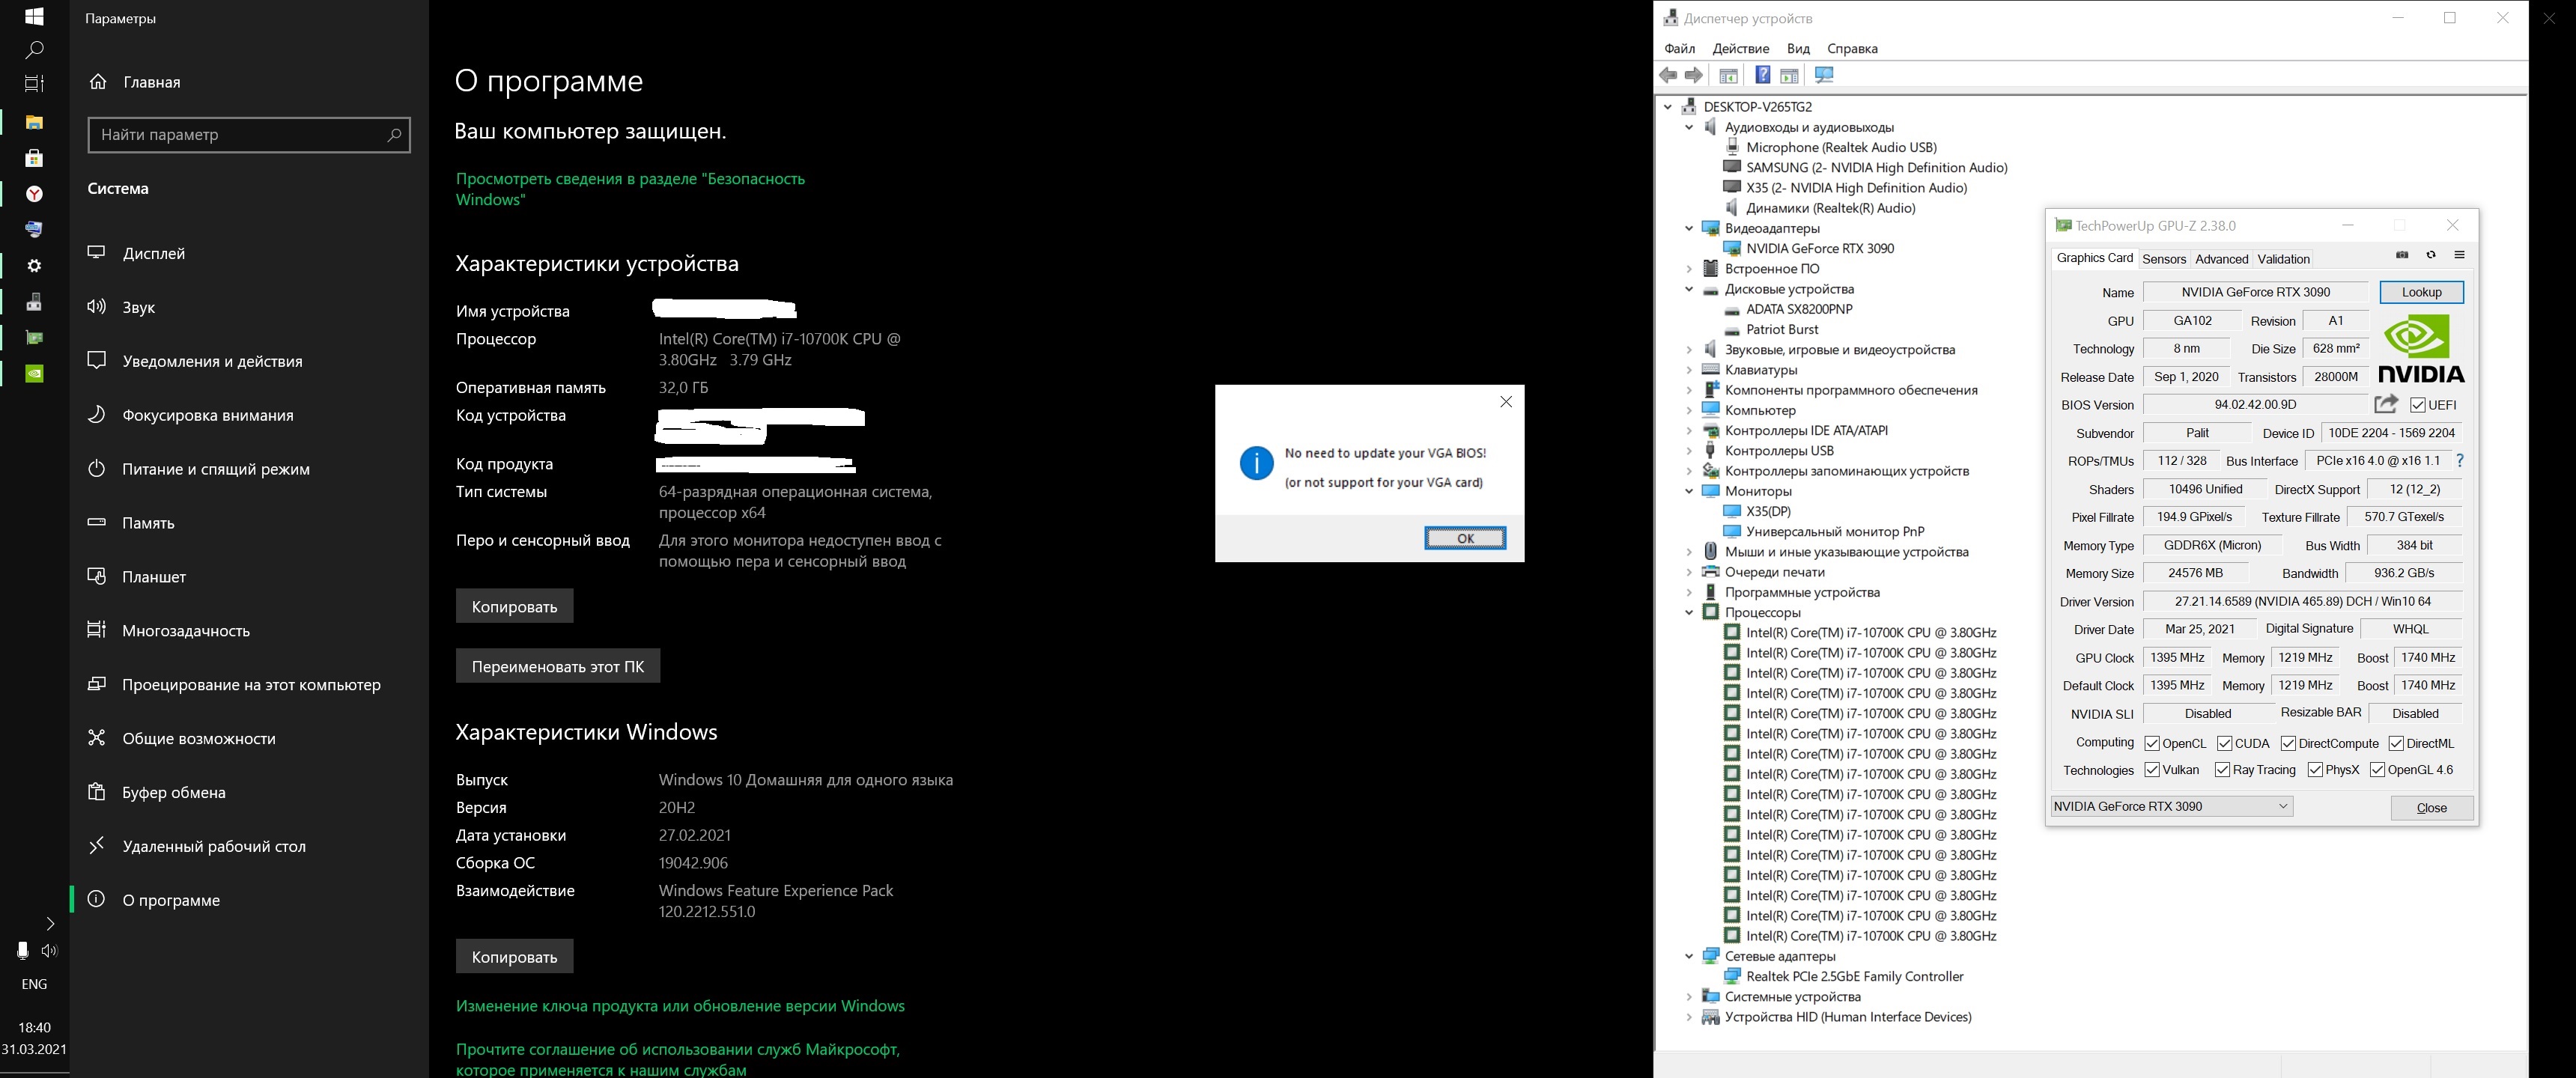2576x1078 pixels.
Task: Switch to the Sensors tab
Action: pos(2163,259)
